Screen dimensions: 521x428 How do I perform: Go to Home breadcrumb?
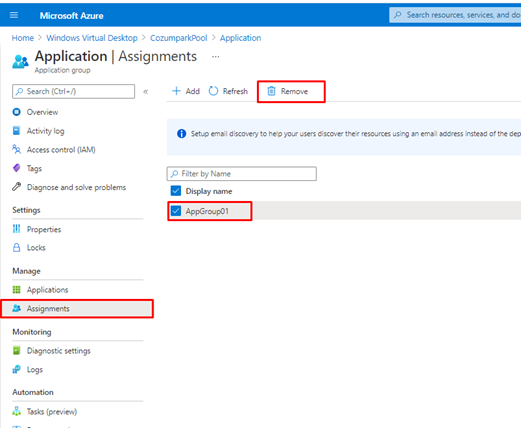[23, 38]
